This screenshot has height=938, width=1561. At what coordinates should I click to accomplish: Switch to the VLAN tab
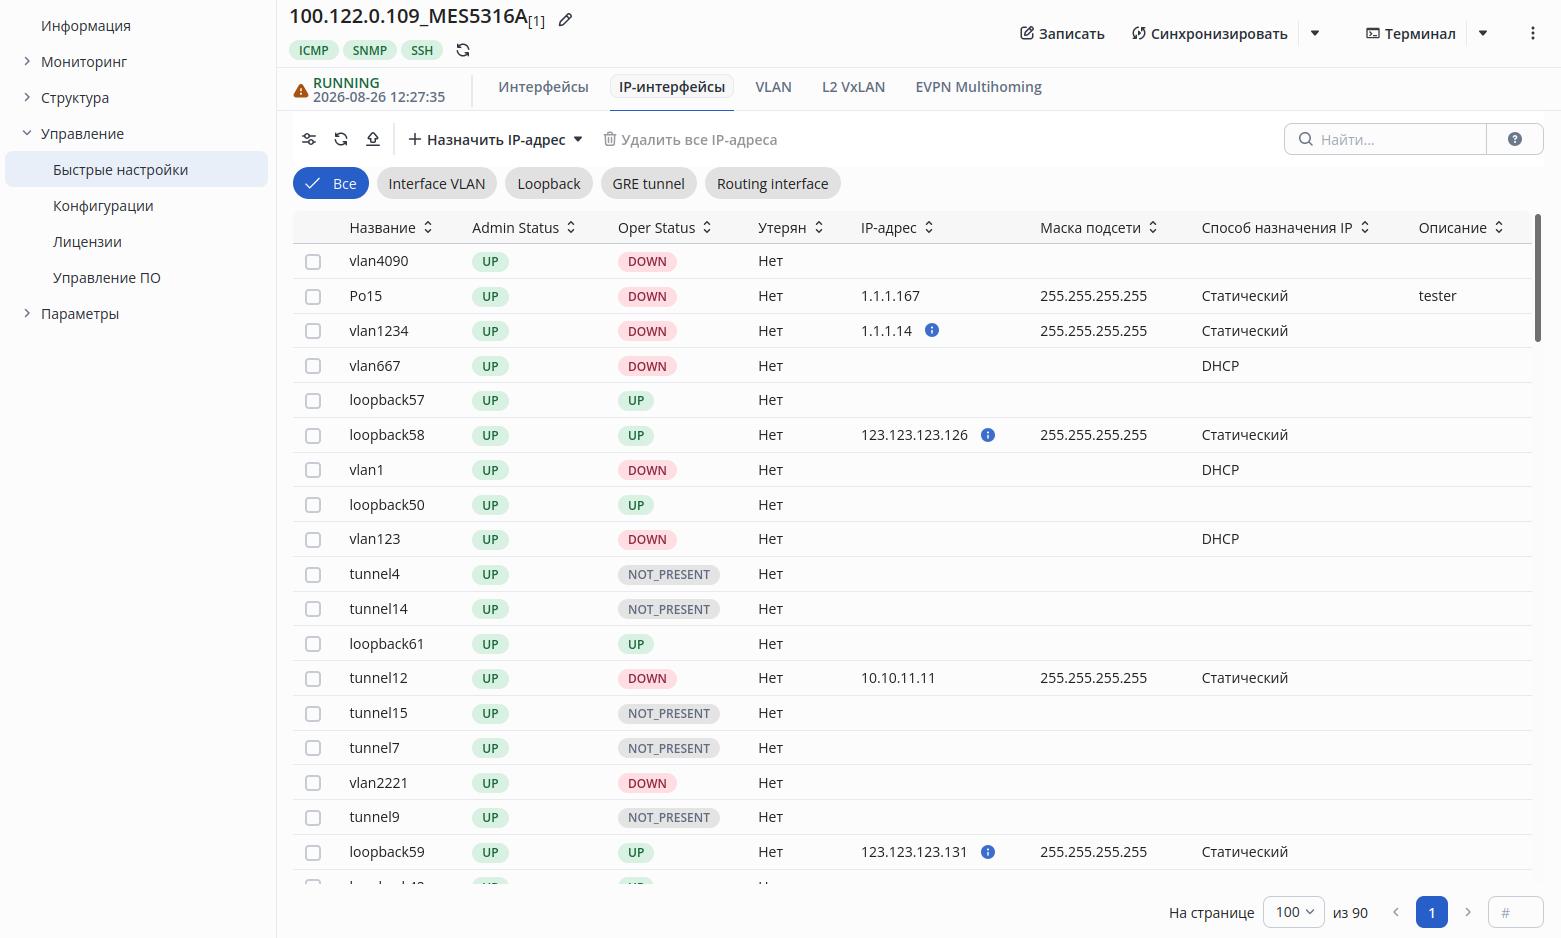click(x=773, y=87)
